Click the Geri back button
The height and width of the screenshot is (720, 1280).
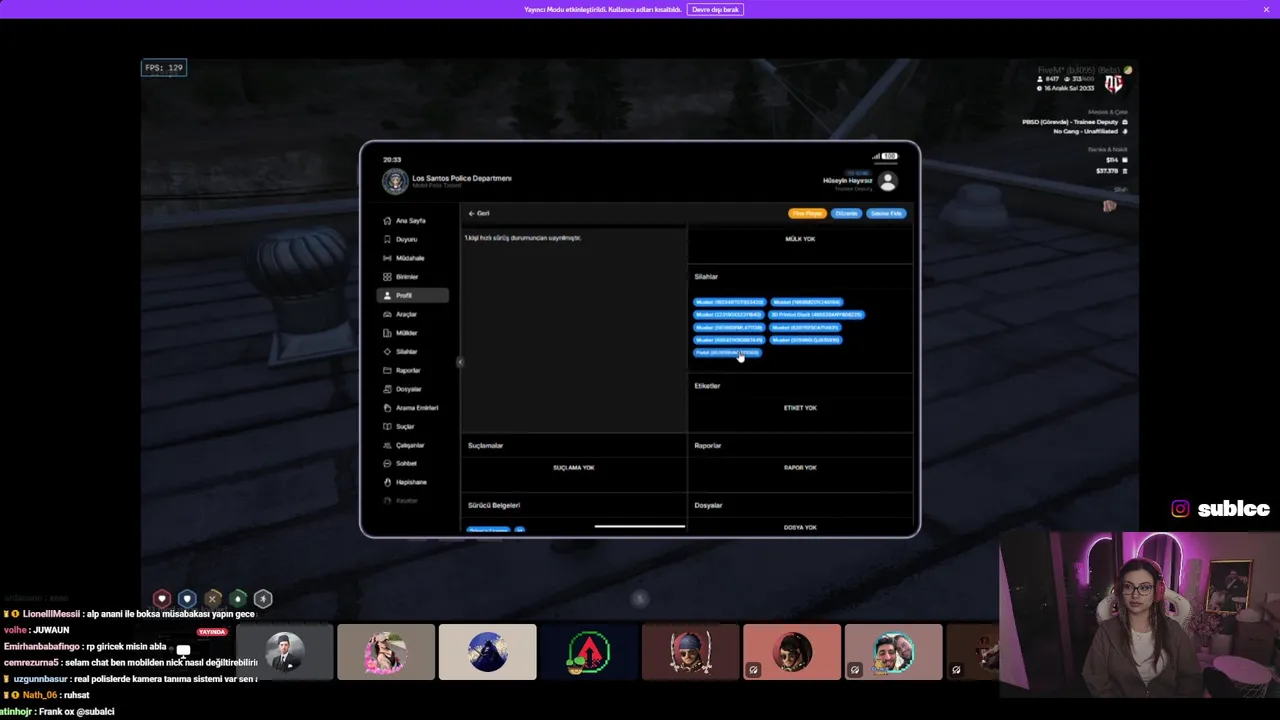click(x=479, y=213)
